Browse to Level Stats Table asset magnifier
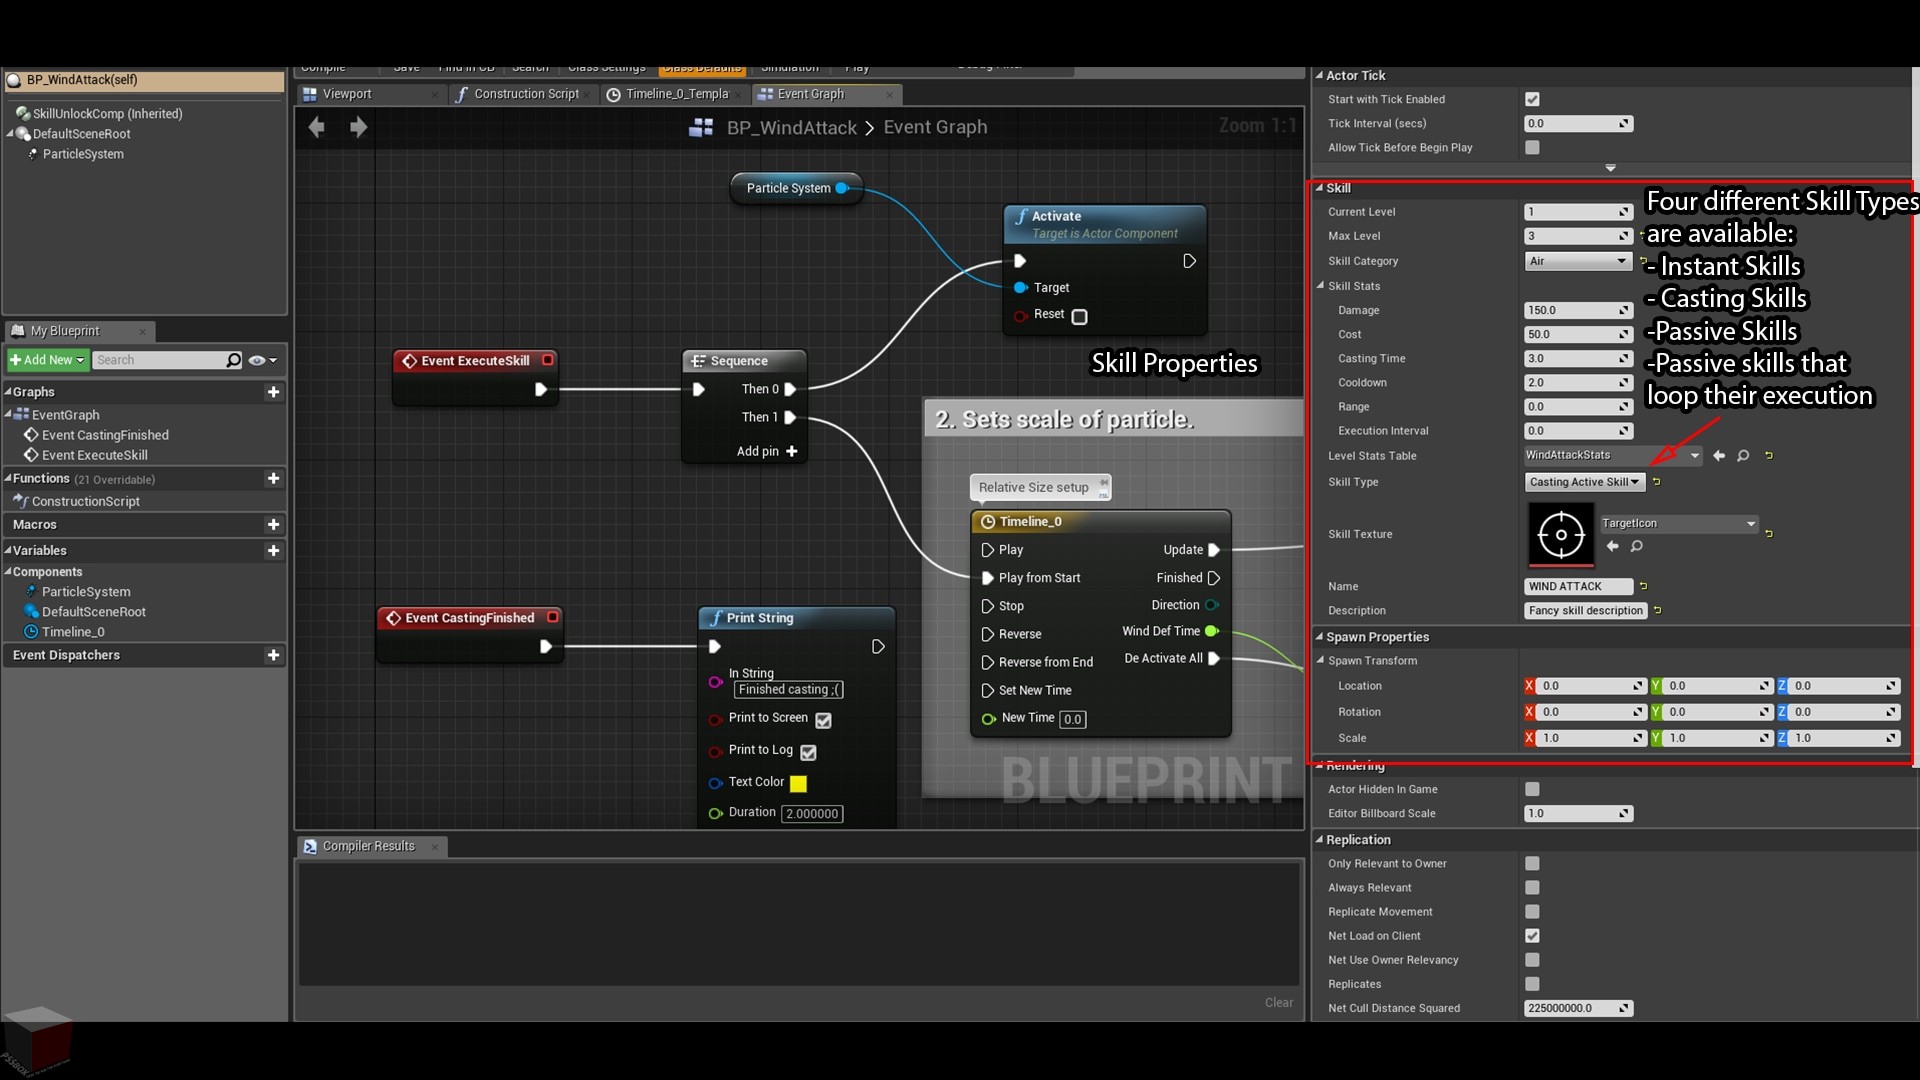The height and width of the screenshot is (1080, 1920). 1743,456
